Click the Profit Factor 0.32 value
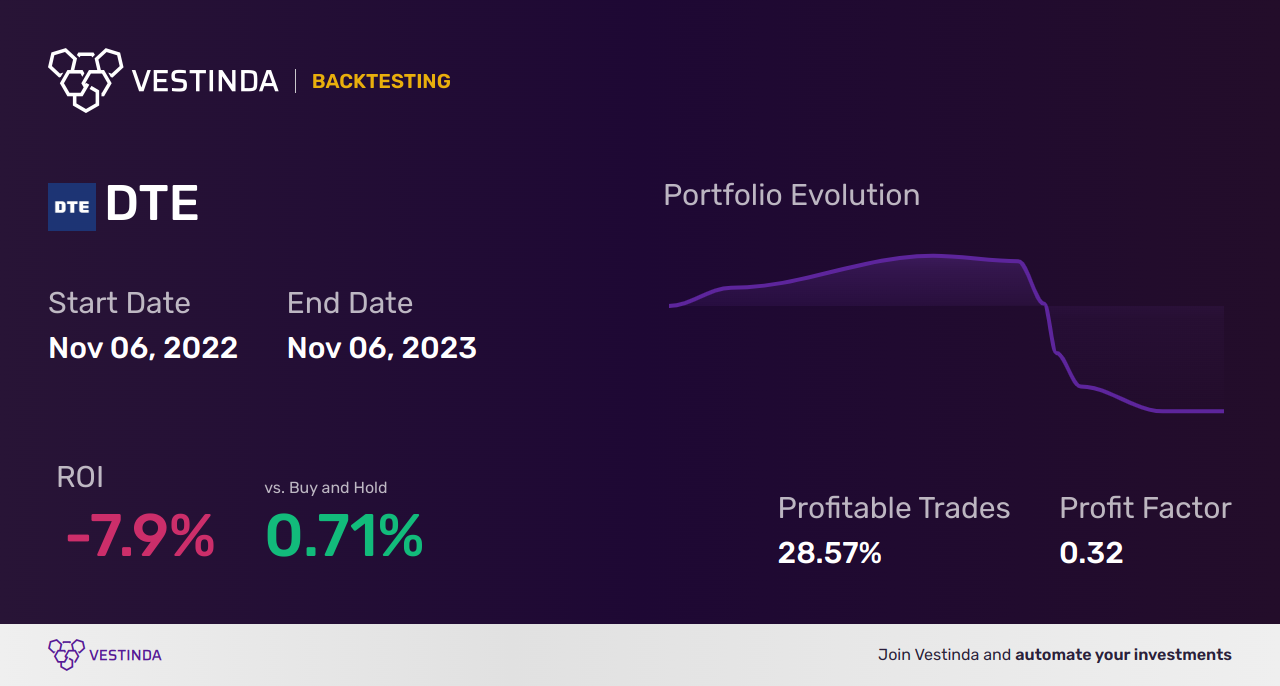Image resolution: width=1280 pixels, height=686 pixels. (1091, 553)
